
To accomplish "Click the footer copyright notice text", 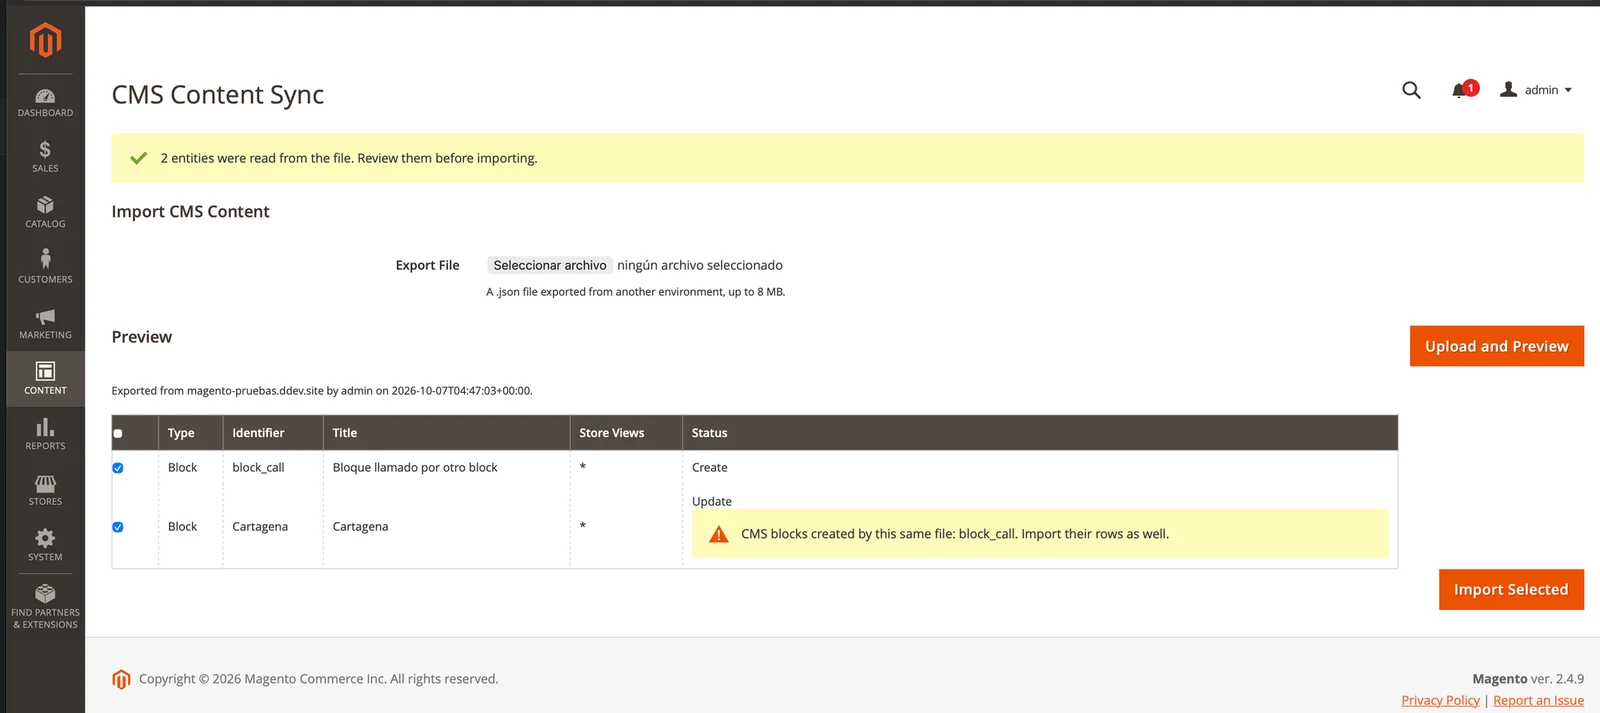I will [319, 679].
